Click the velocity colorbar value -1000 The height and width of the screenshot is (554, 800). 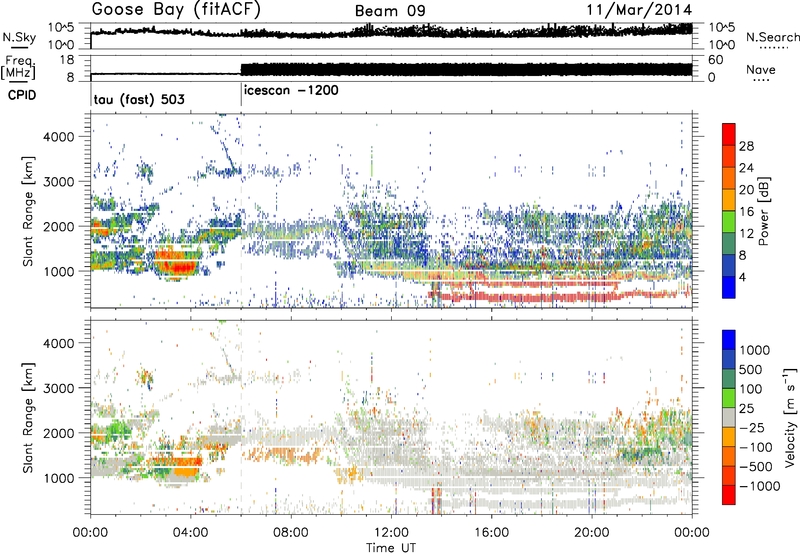(x=760, y=486)
